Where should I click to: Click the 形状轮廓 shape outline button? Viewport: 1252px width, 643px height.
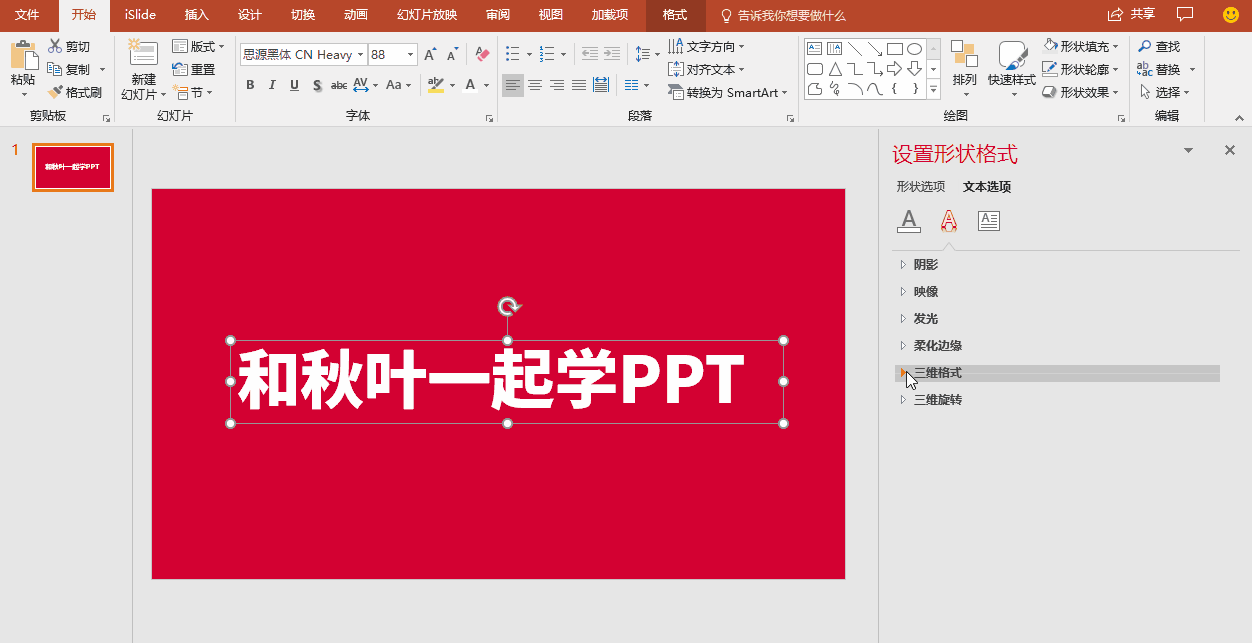(x=1081, y=69)
